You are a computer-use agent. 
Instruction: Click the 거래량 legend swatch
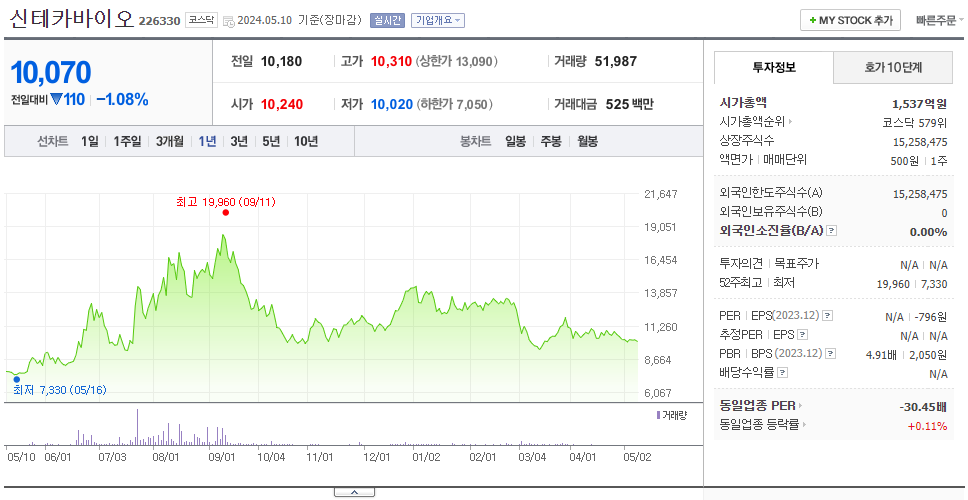coord(658,415)
